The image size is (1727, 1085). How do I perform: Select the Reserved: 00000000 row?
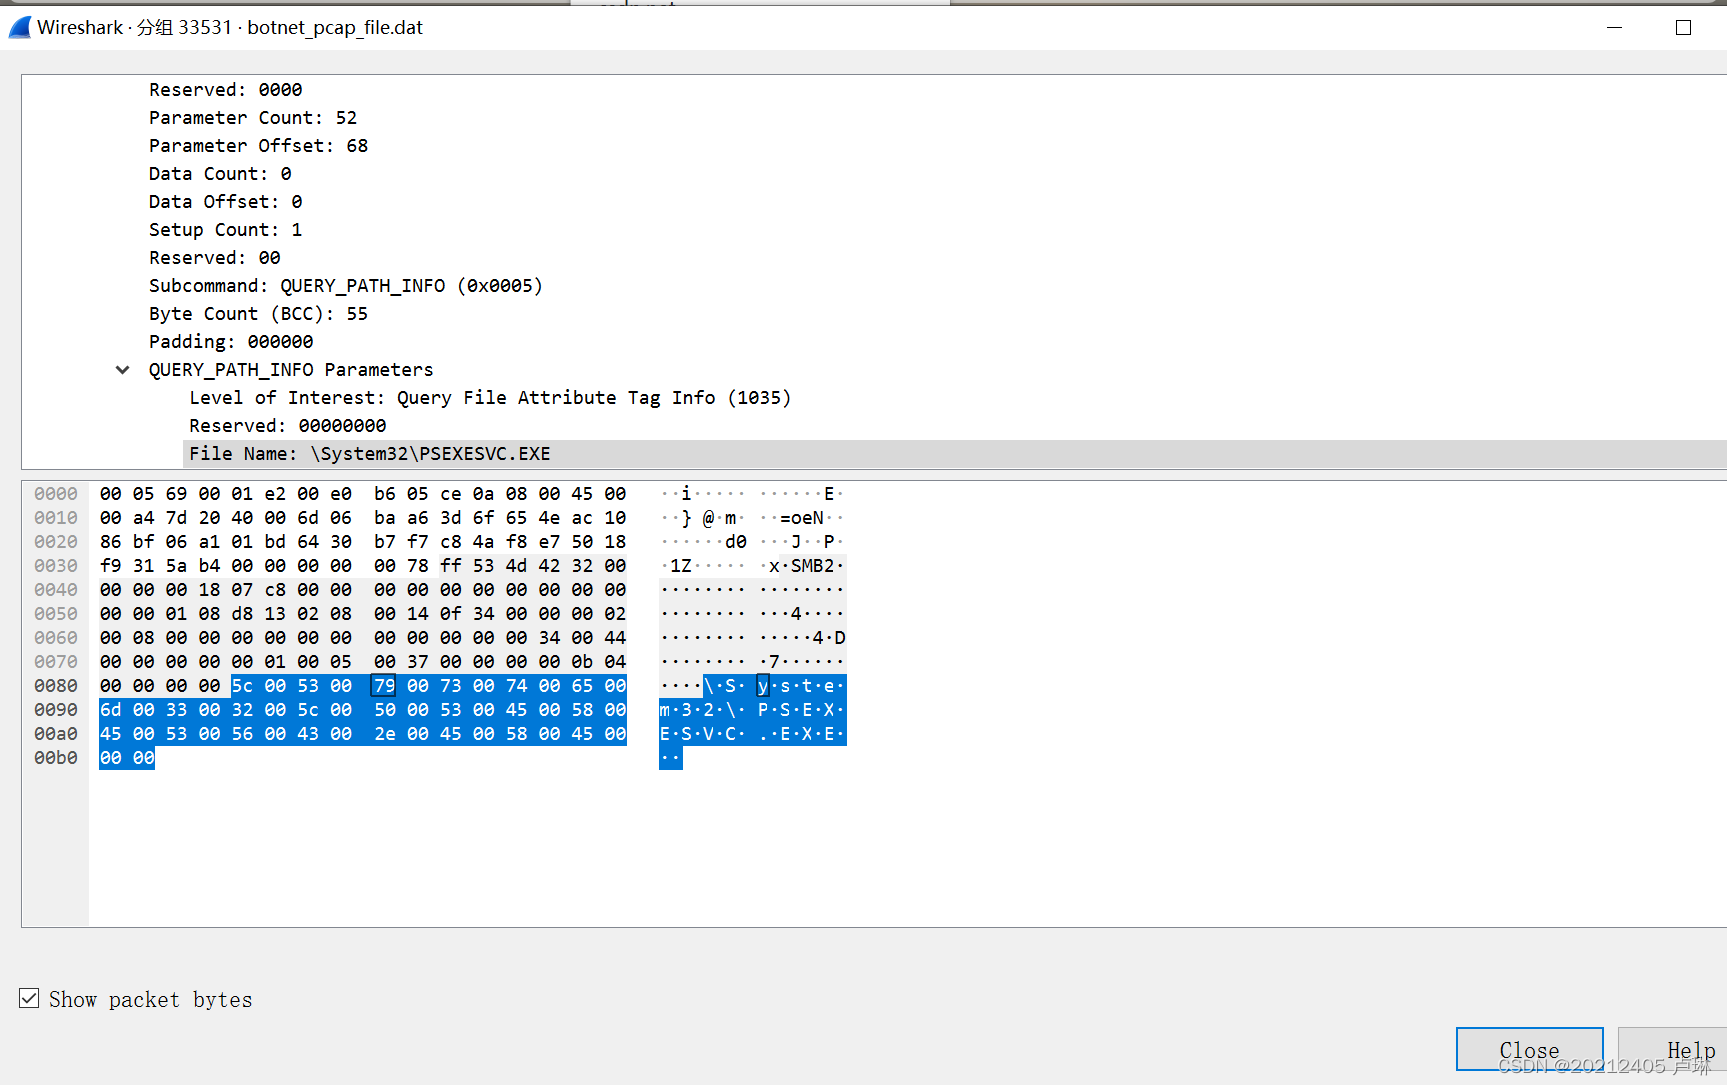point(955,426)
